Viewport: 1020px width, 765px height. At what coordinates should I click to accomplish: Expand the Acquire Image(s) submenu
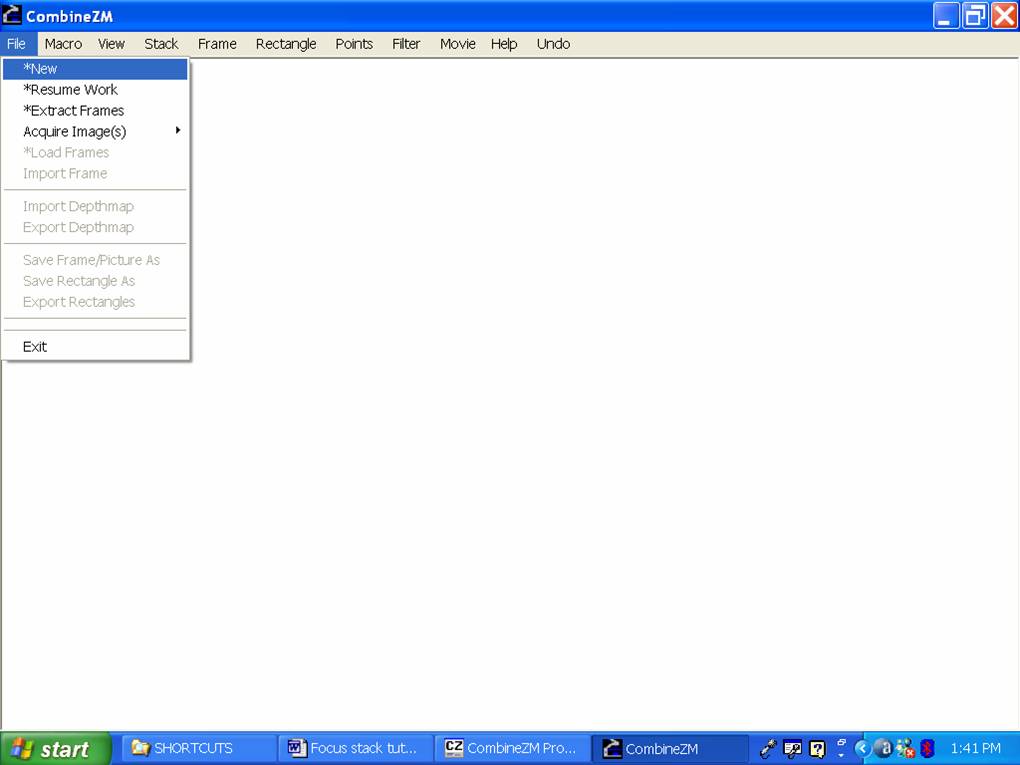click(95, 131)
